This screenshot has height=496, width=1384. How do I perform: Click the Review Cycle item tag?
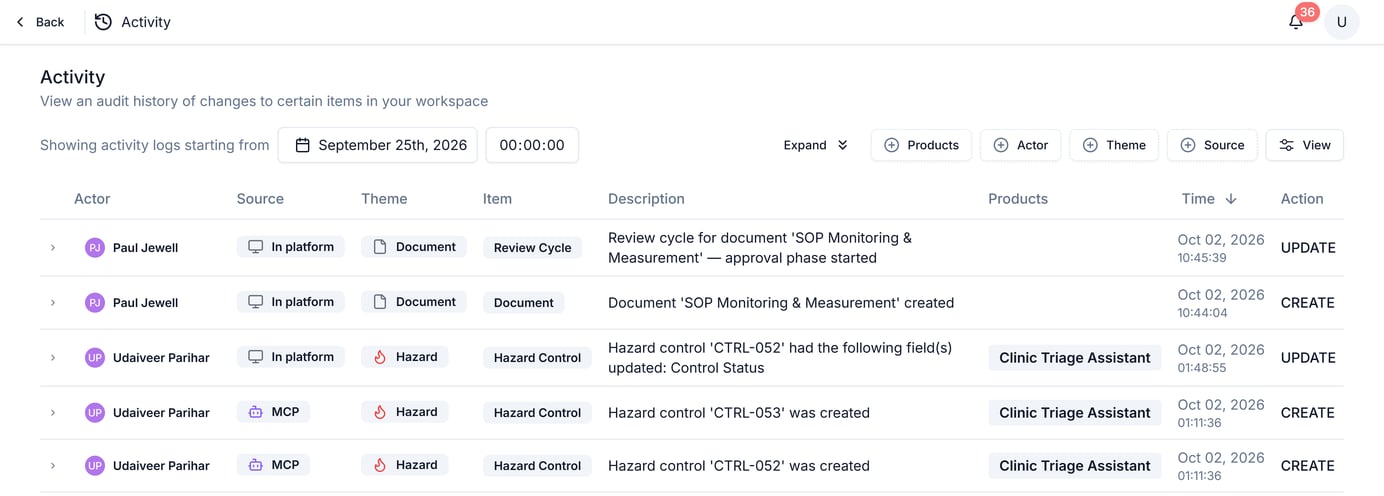point(533,247)
